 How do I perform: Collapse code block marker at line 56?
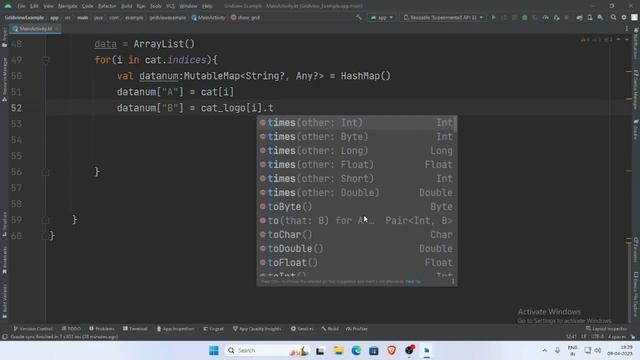[46, 172]
